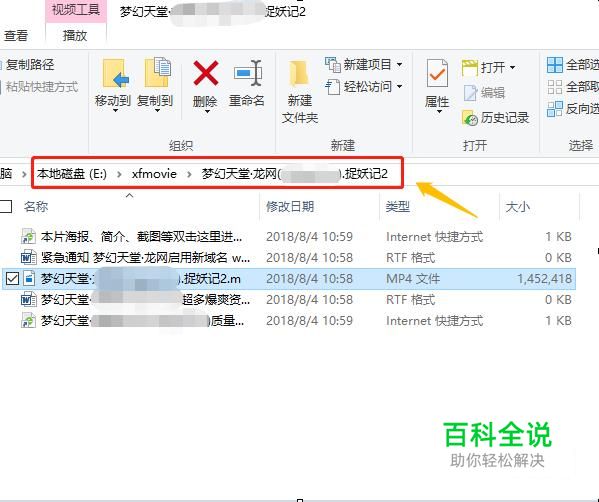The height and width of the screenshot is (502, 599).
Task: Click 粘贴快捷方式 button
Action: [x=39, y=87]
